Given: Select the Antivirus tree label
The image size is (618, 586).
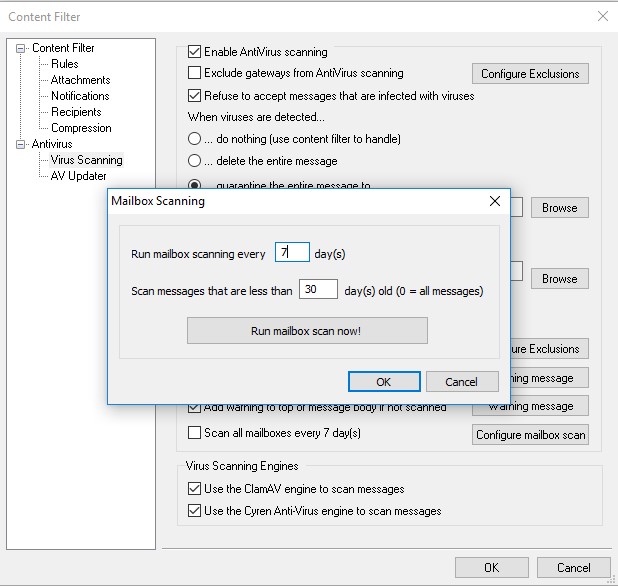Looking at the screenshot, I should point(52,144).
